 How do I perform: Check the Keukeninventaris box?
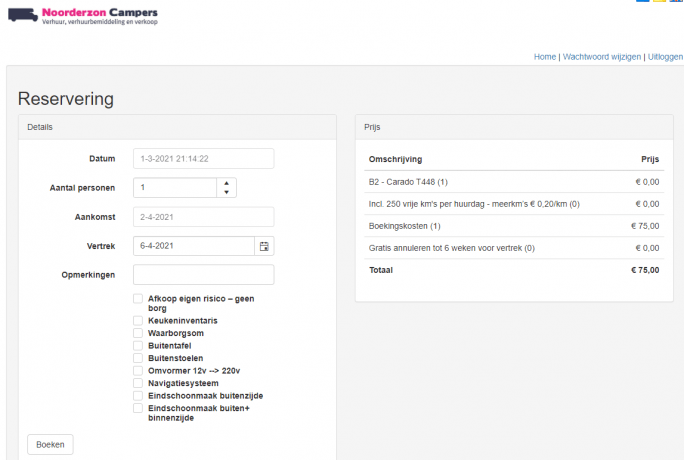(138, 320)
